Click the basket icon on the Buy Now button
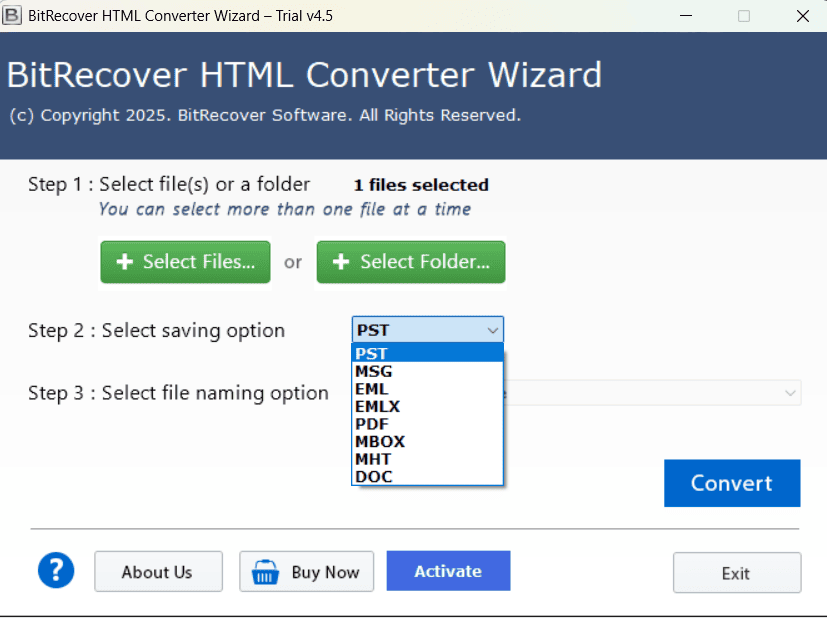Screen dimensions: 827x618 click(x=265, y=572)
